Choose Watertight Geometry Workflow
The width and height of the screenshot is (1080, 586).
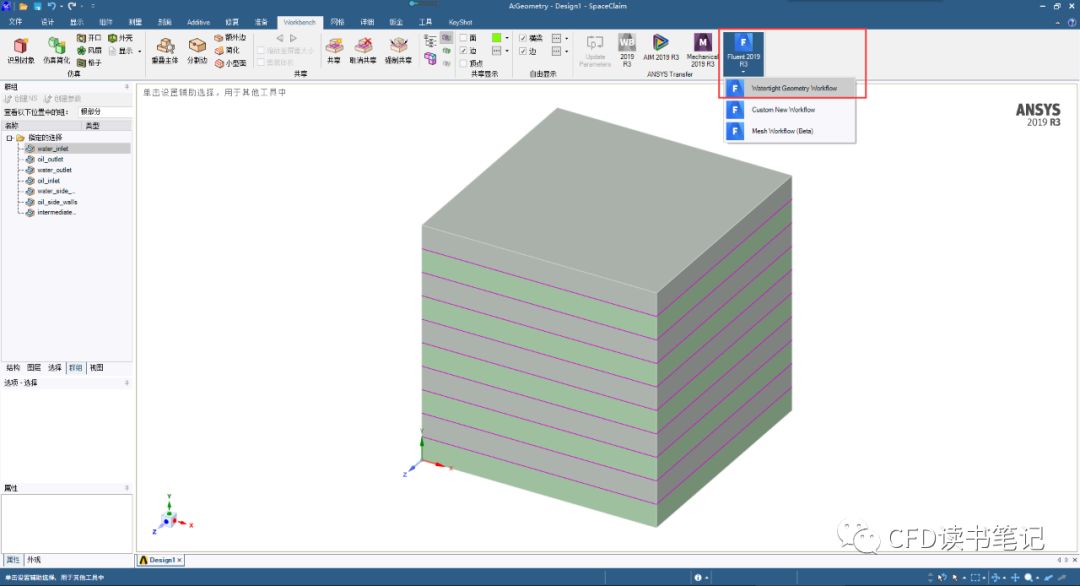click(x=789, y=88)
